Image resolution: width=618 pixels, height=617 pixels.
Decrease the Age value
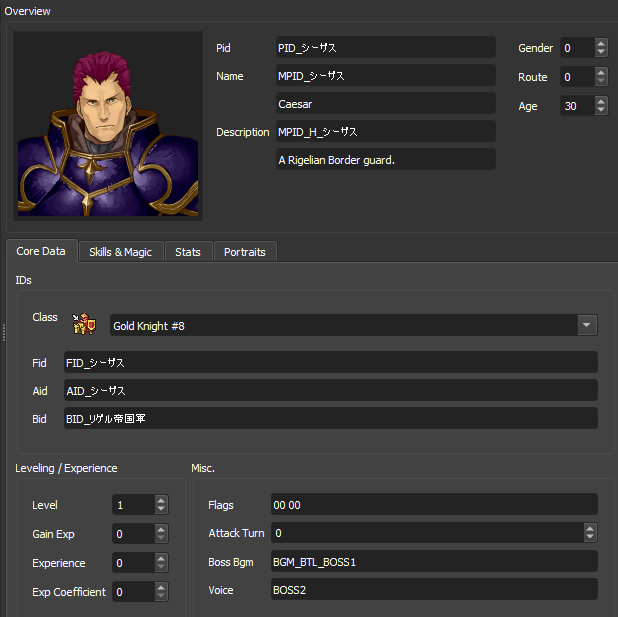click(601, 110)
